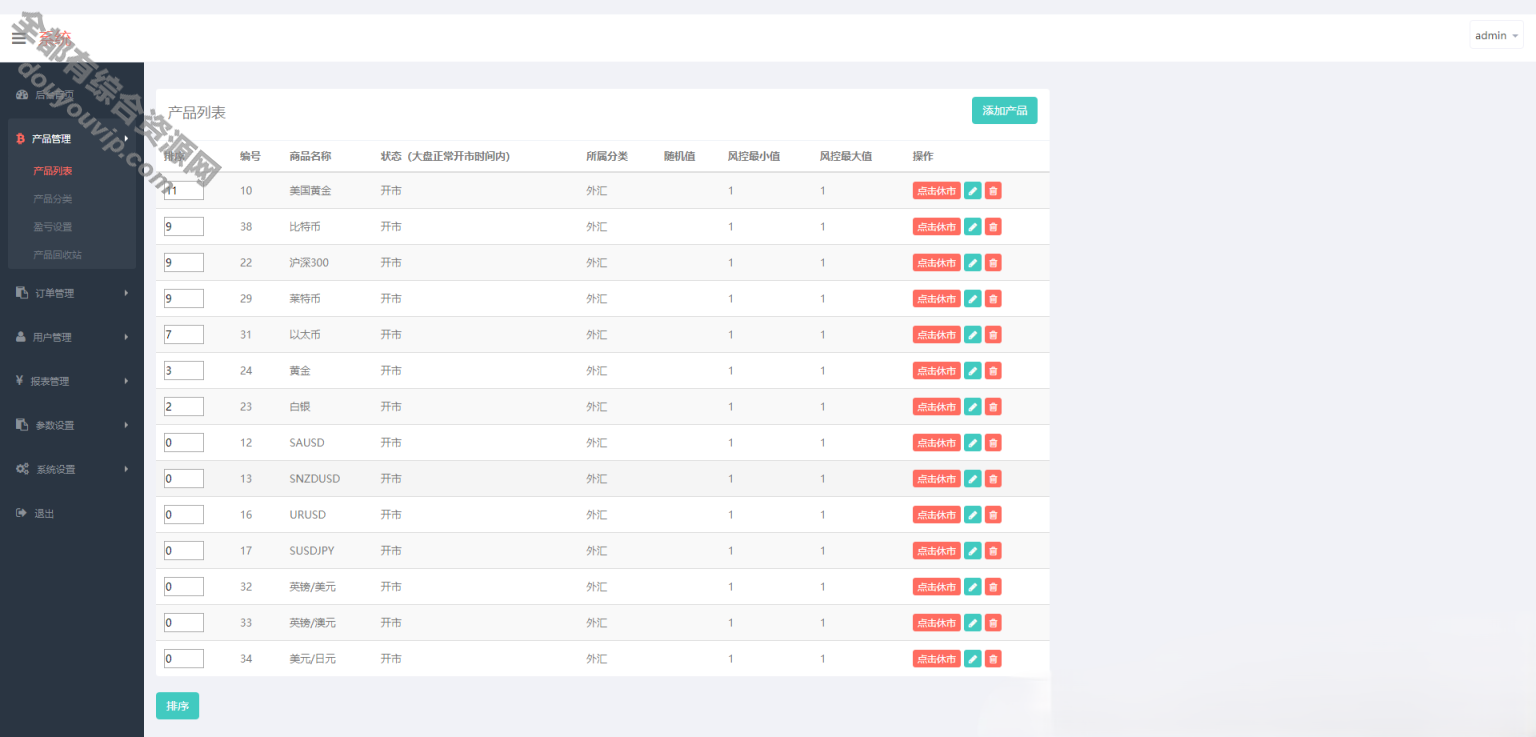The height and width of the screenshot is (737, 1536).
Task: Edit the 英镑/美元 product pencil icon
Action: tap(972, 587)
